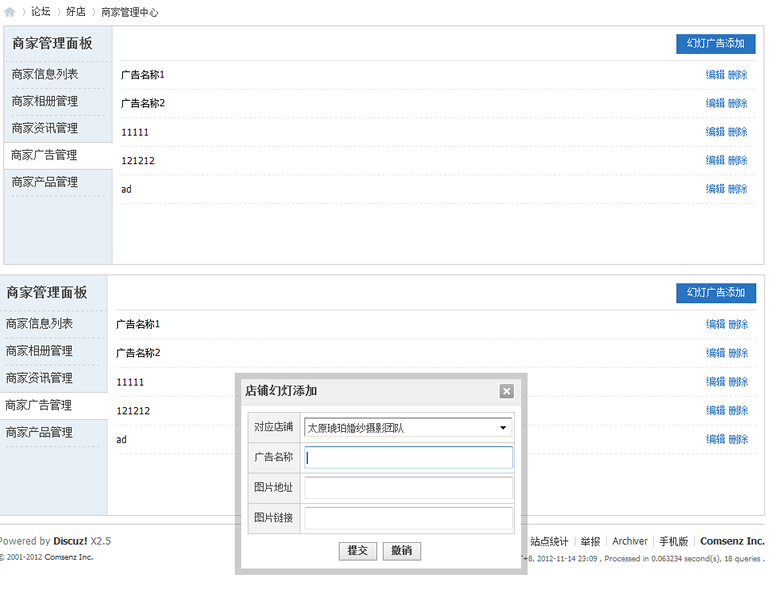Select 商家产品管理 in bottom panel sidebar
The height and width of the screenshot is (596, 769).
[x=39, y=432]
